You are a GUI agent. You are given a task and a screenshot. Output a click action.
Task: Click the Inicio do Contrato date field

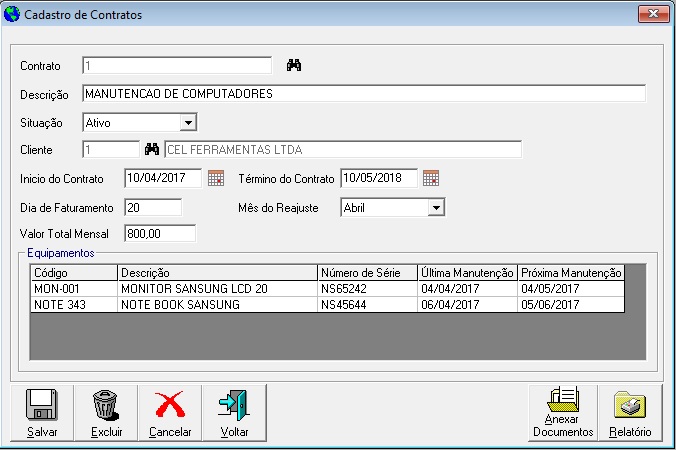coord(163,178)
